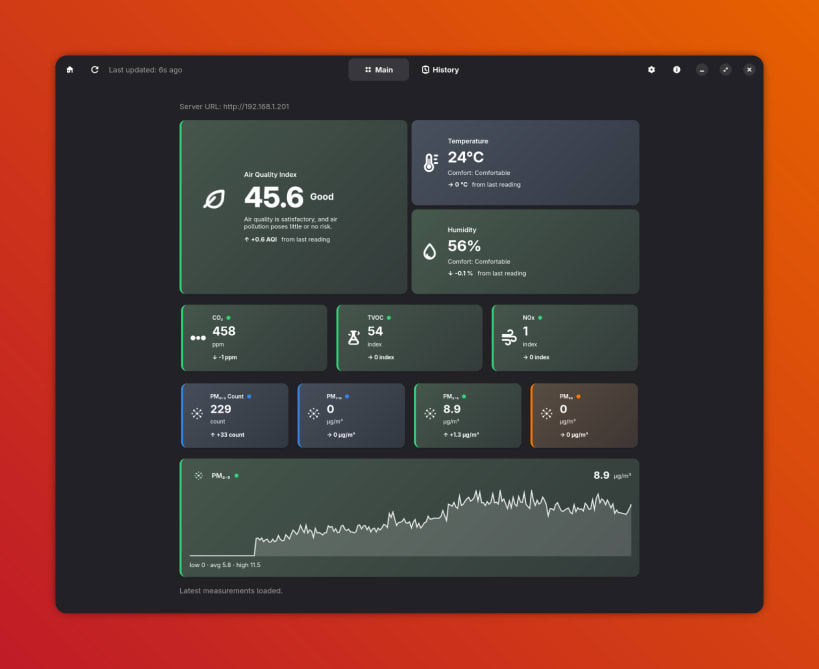Screen dimensions: 819x669
Task: Click the 229 particle count value
Action: click(x=220, y=409)
